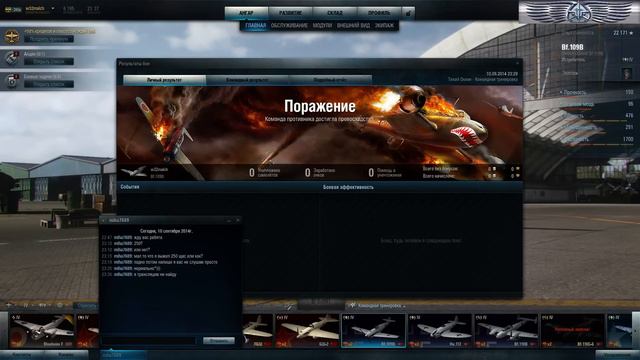This screenshot has height=360, width=640.
Task: Open the Ангар main tab
Action: click(246, 13)
